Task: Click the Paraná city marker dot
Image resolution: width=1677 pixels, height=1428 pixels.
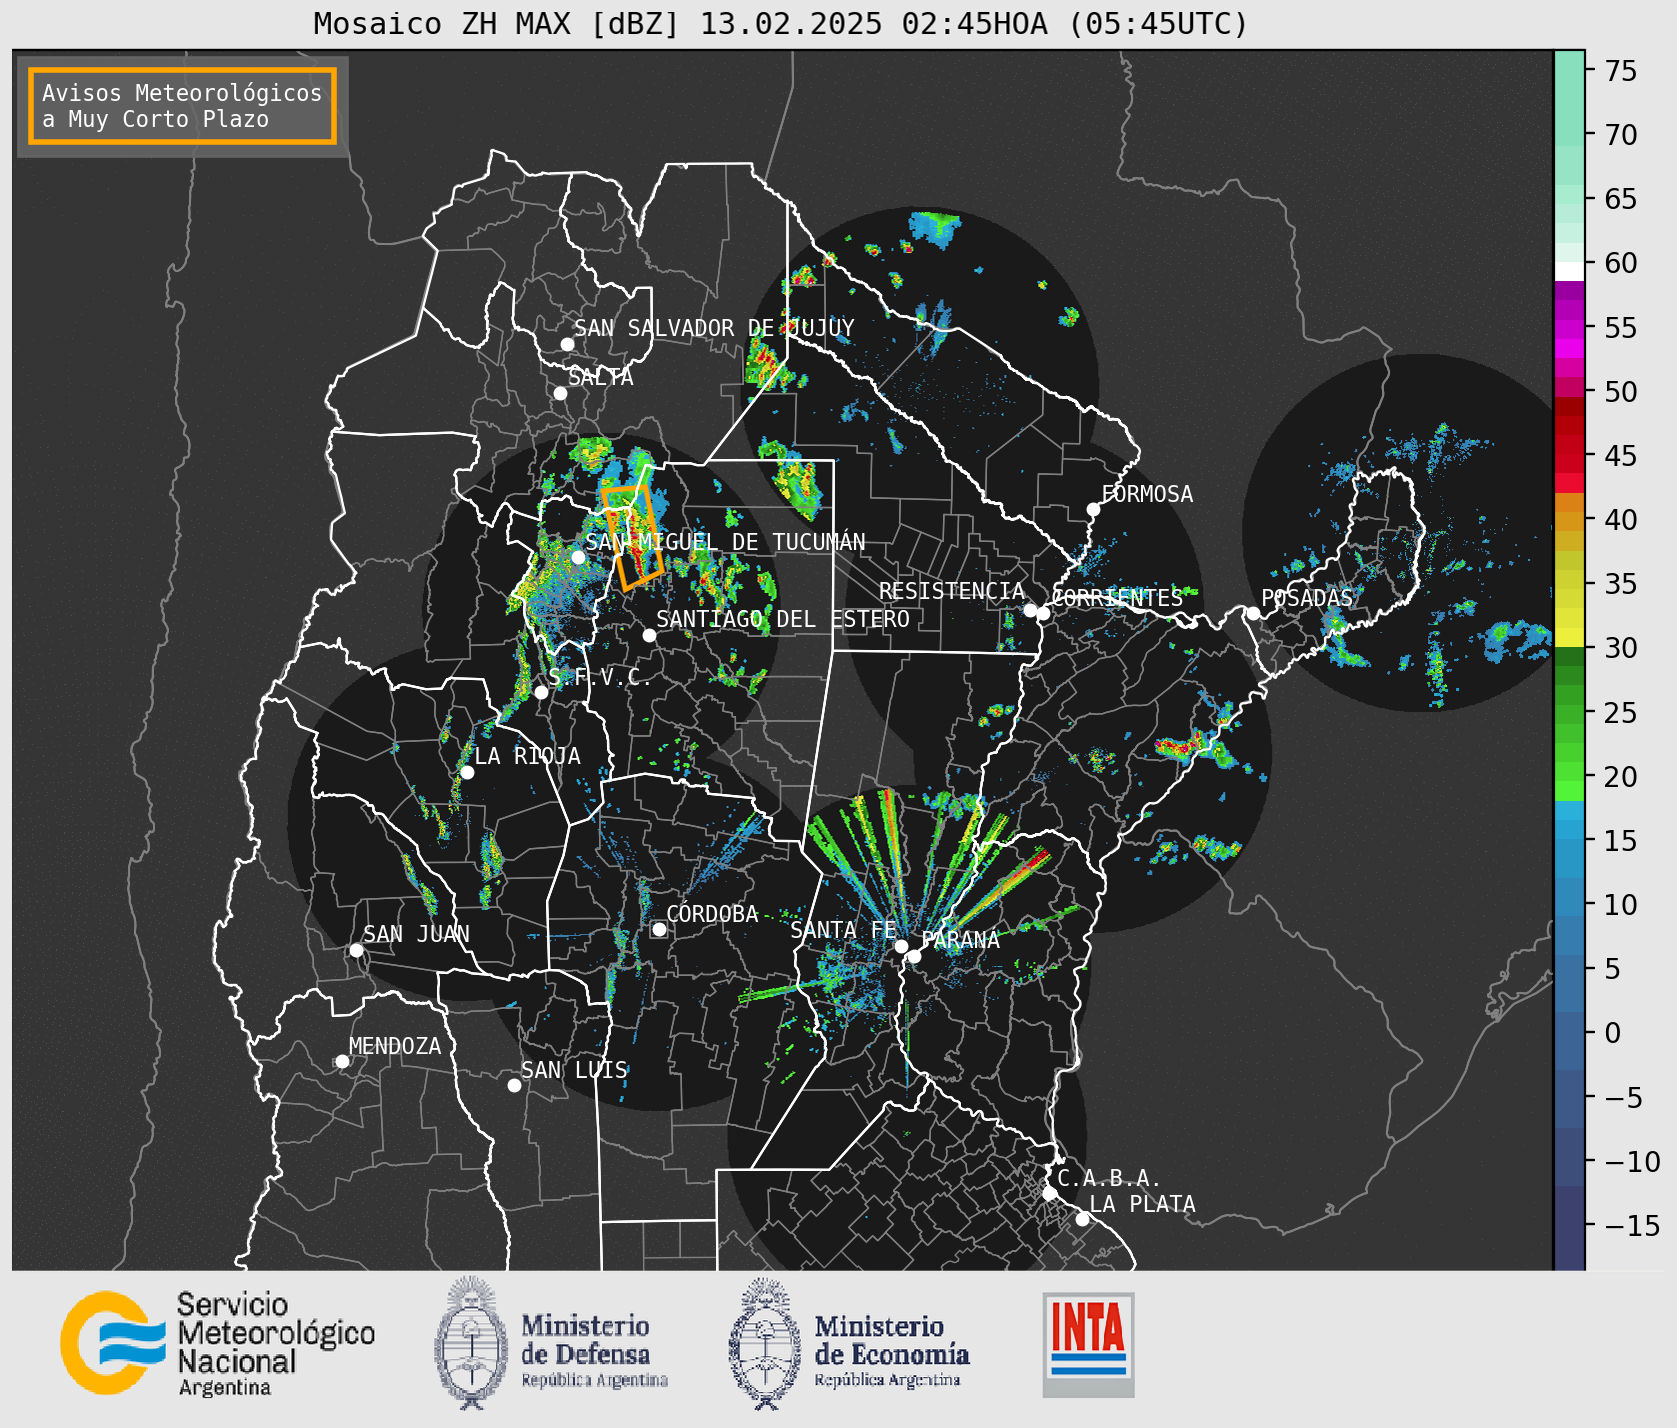Action: click(x=914, y=956)
